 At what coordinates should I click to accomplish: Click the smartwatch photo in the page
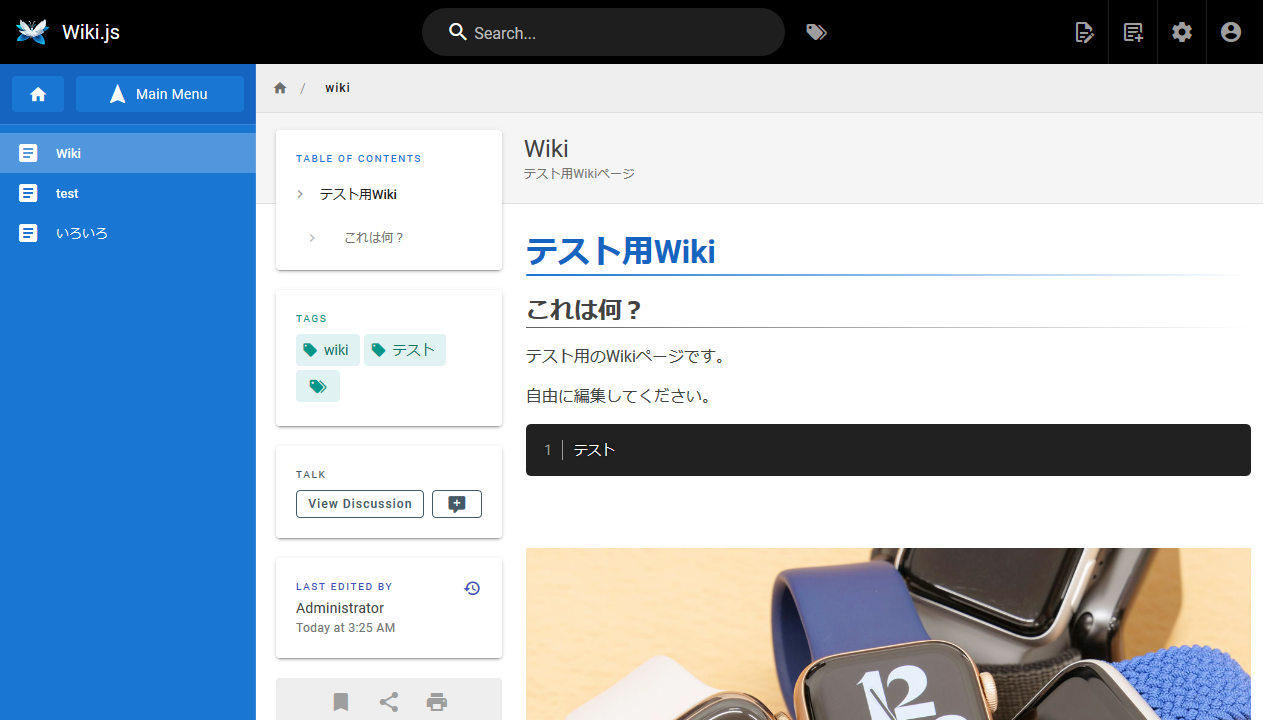point(888,634)
